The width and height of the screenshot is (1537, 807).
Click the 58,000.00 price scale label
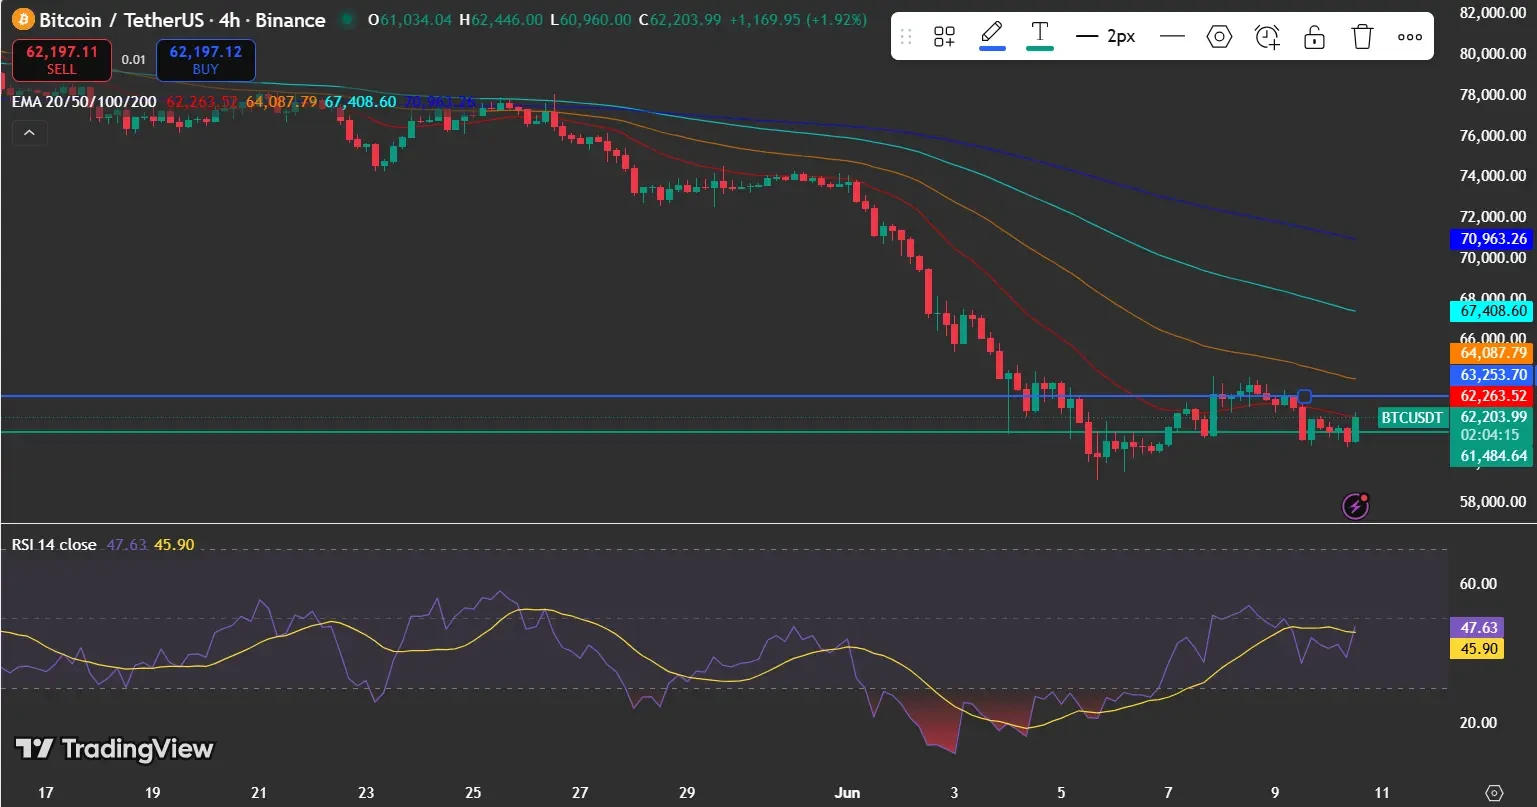[x=1493, y=502]
